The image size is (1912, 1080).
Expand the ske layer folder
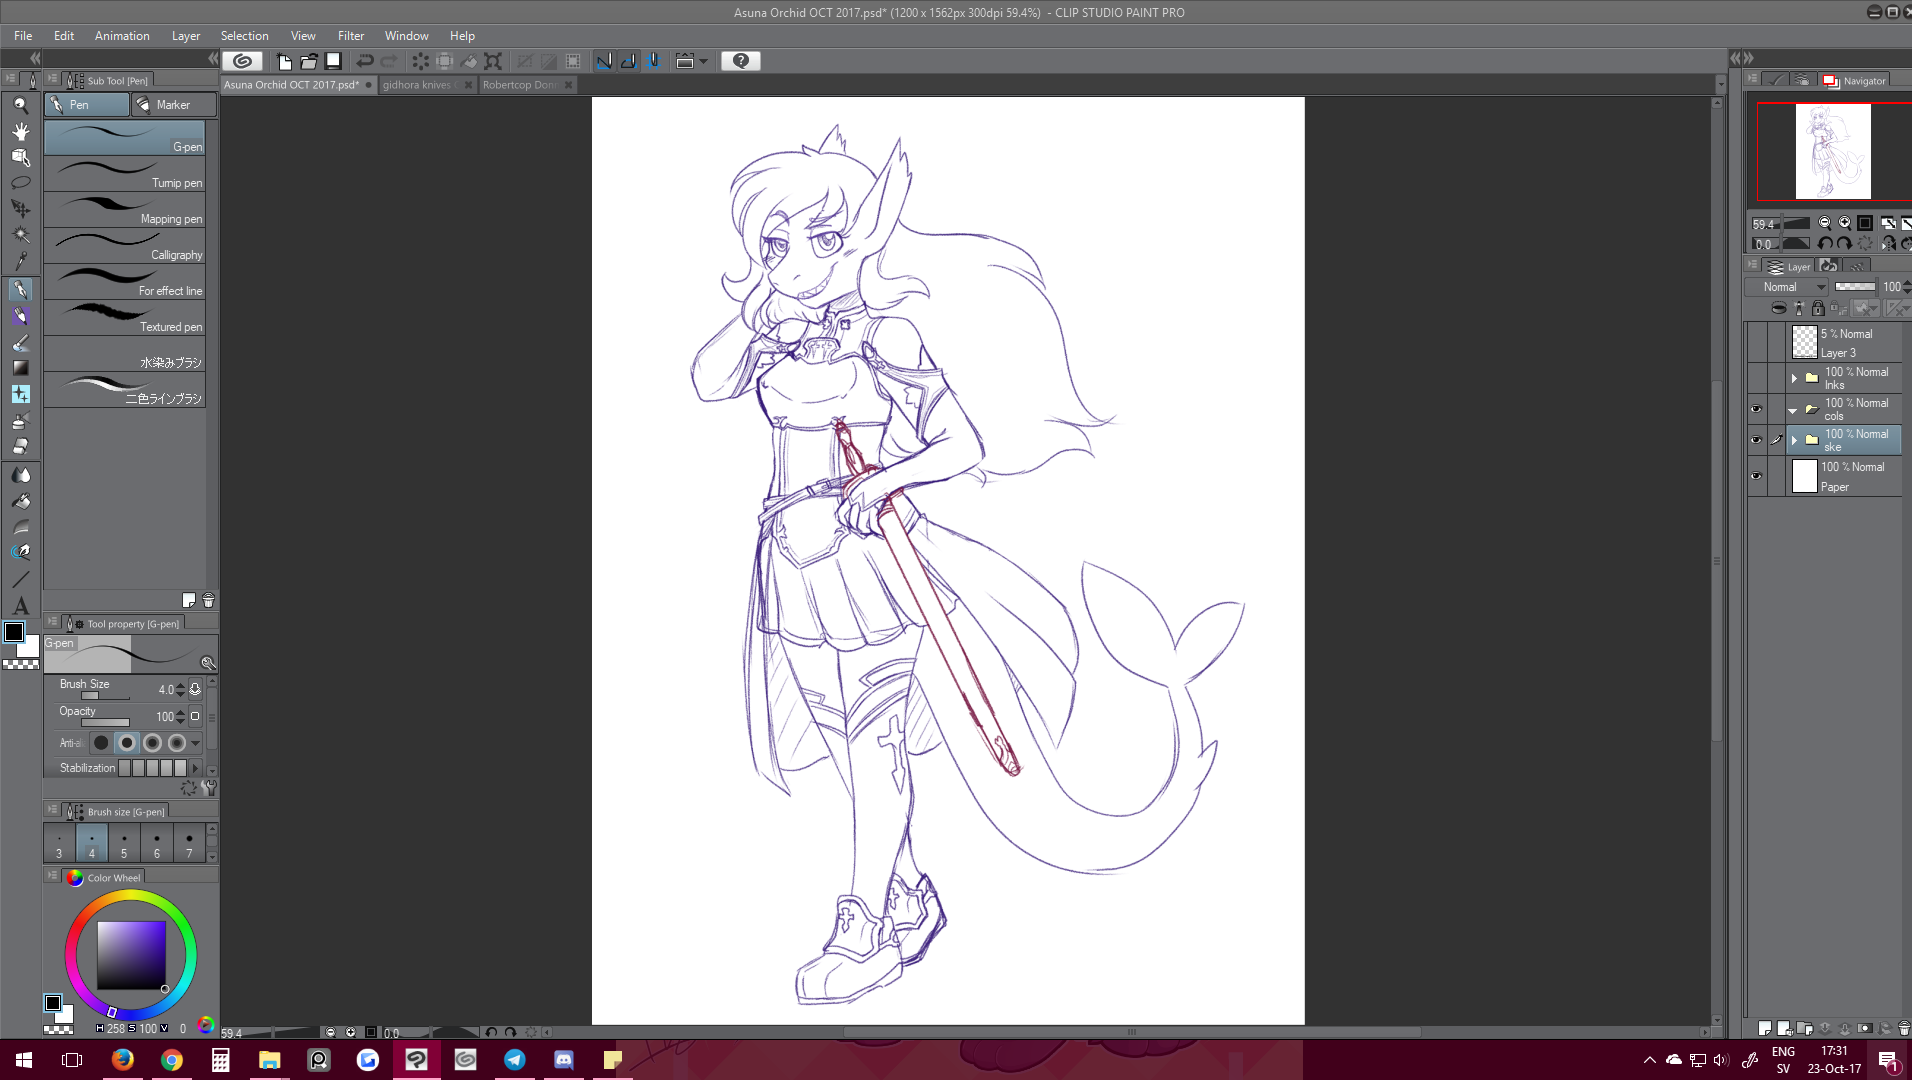[x=1794, y=440]
